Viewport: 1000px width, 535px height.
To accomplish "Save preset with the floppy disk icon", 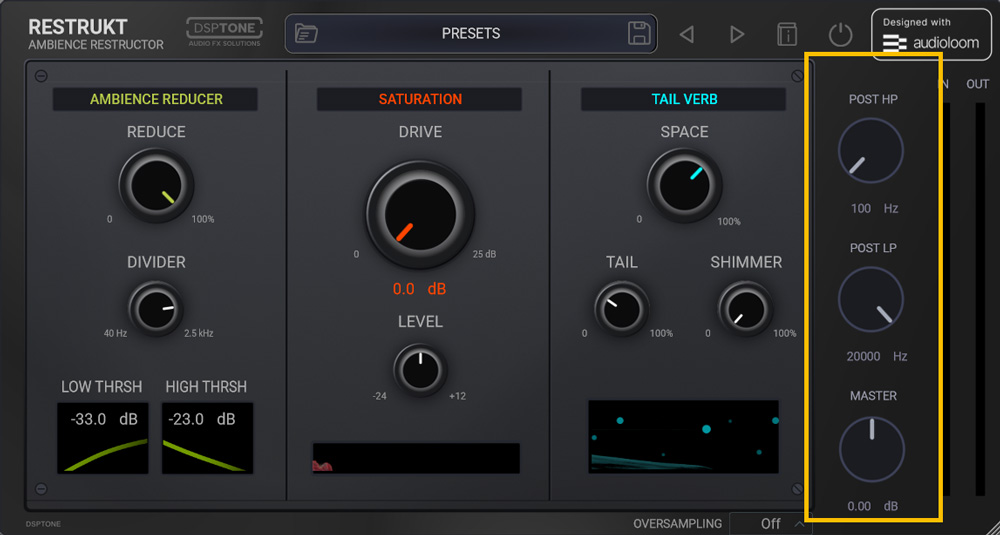I will pos(639,33).
